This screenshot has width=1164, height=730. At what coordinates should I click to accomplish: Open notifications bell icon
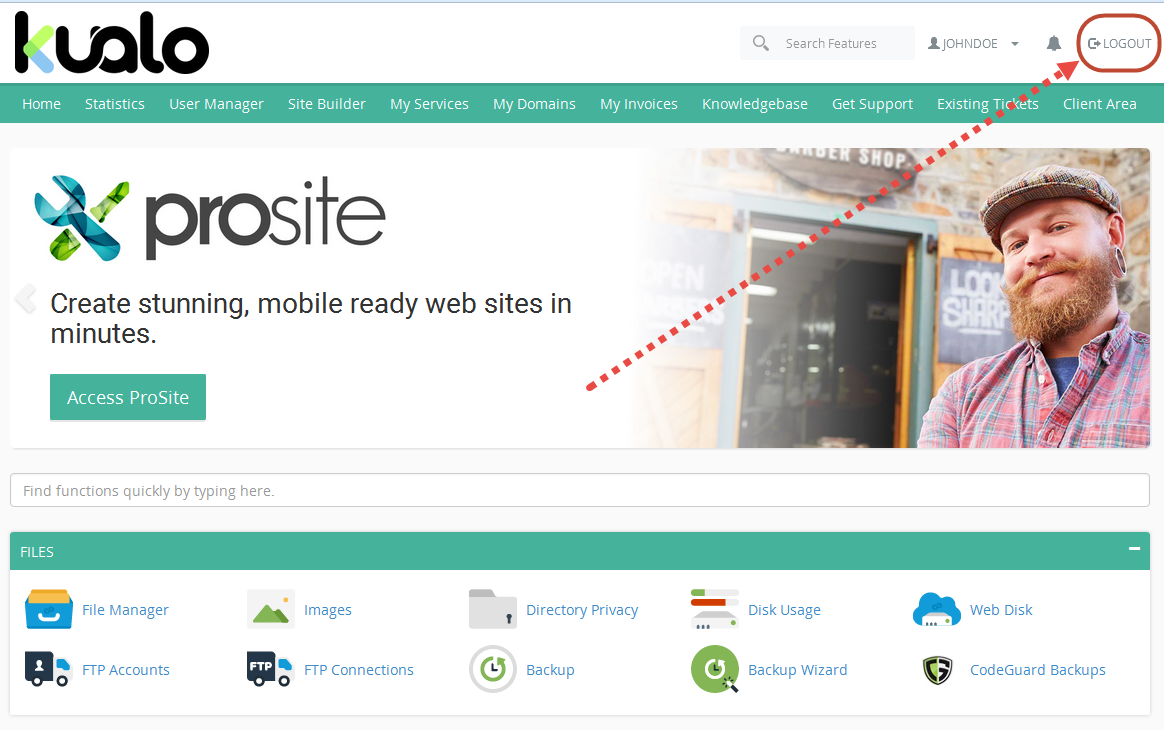click(x=1053, y=43)
